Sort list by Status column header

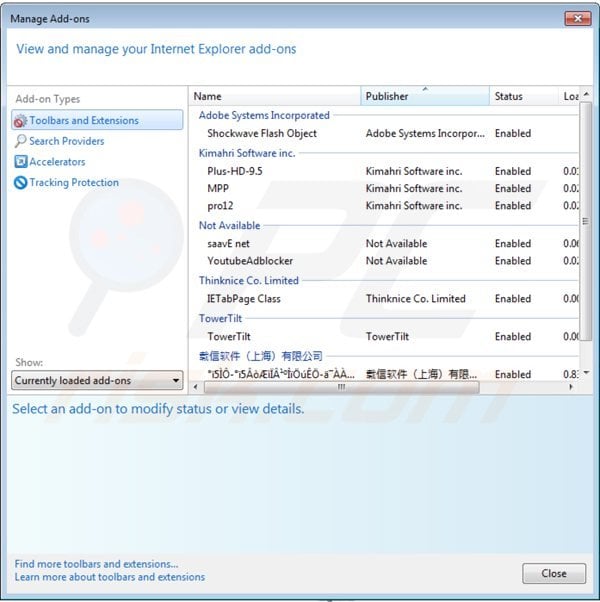[524, 96]
